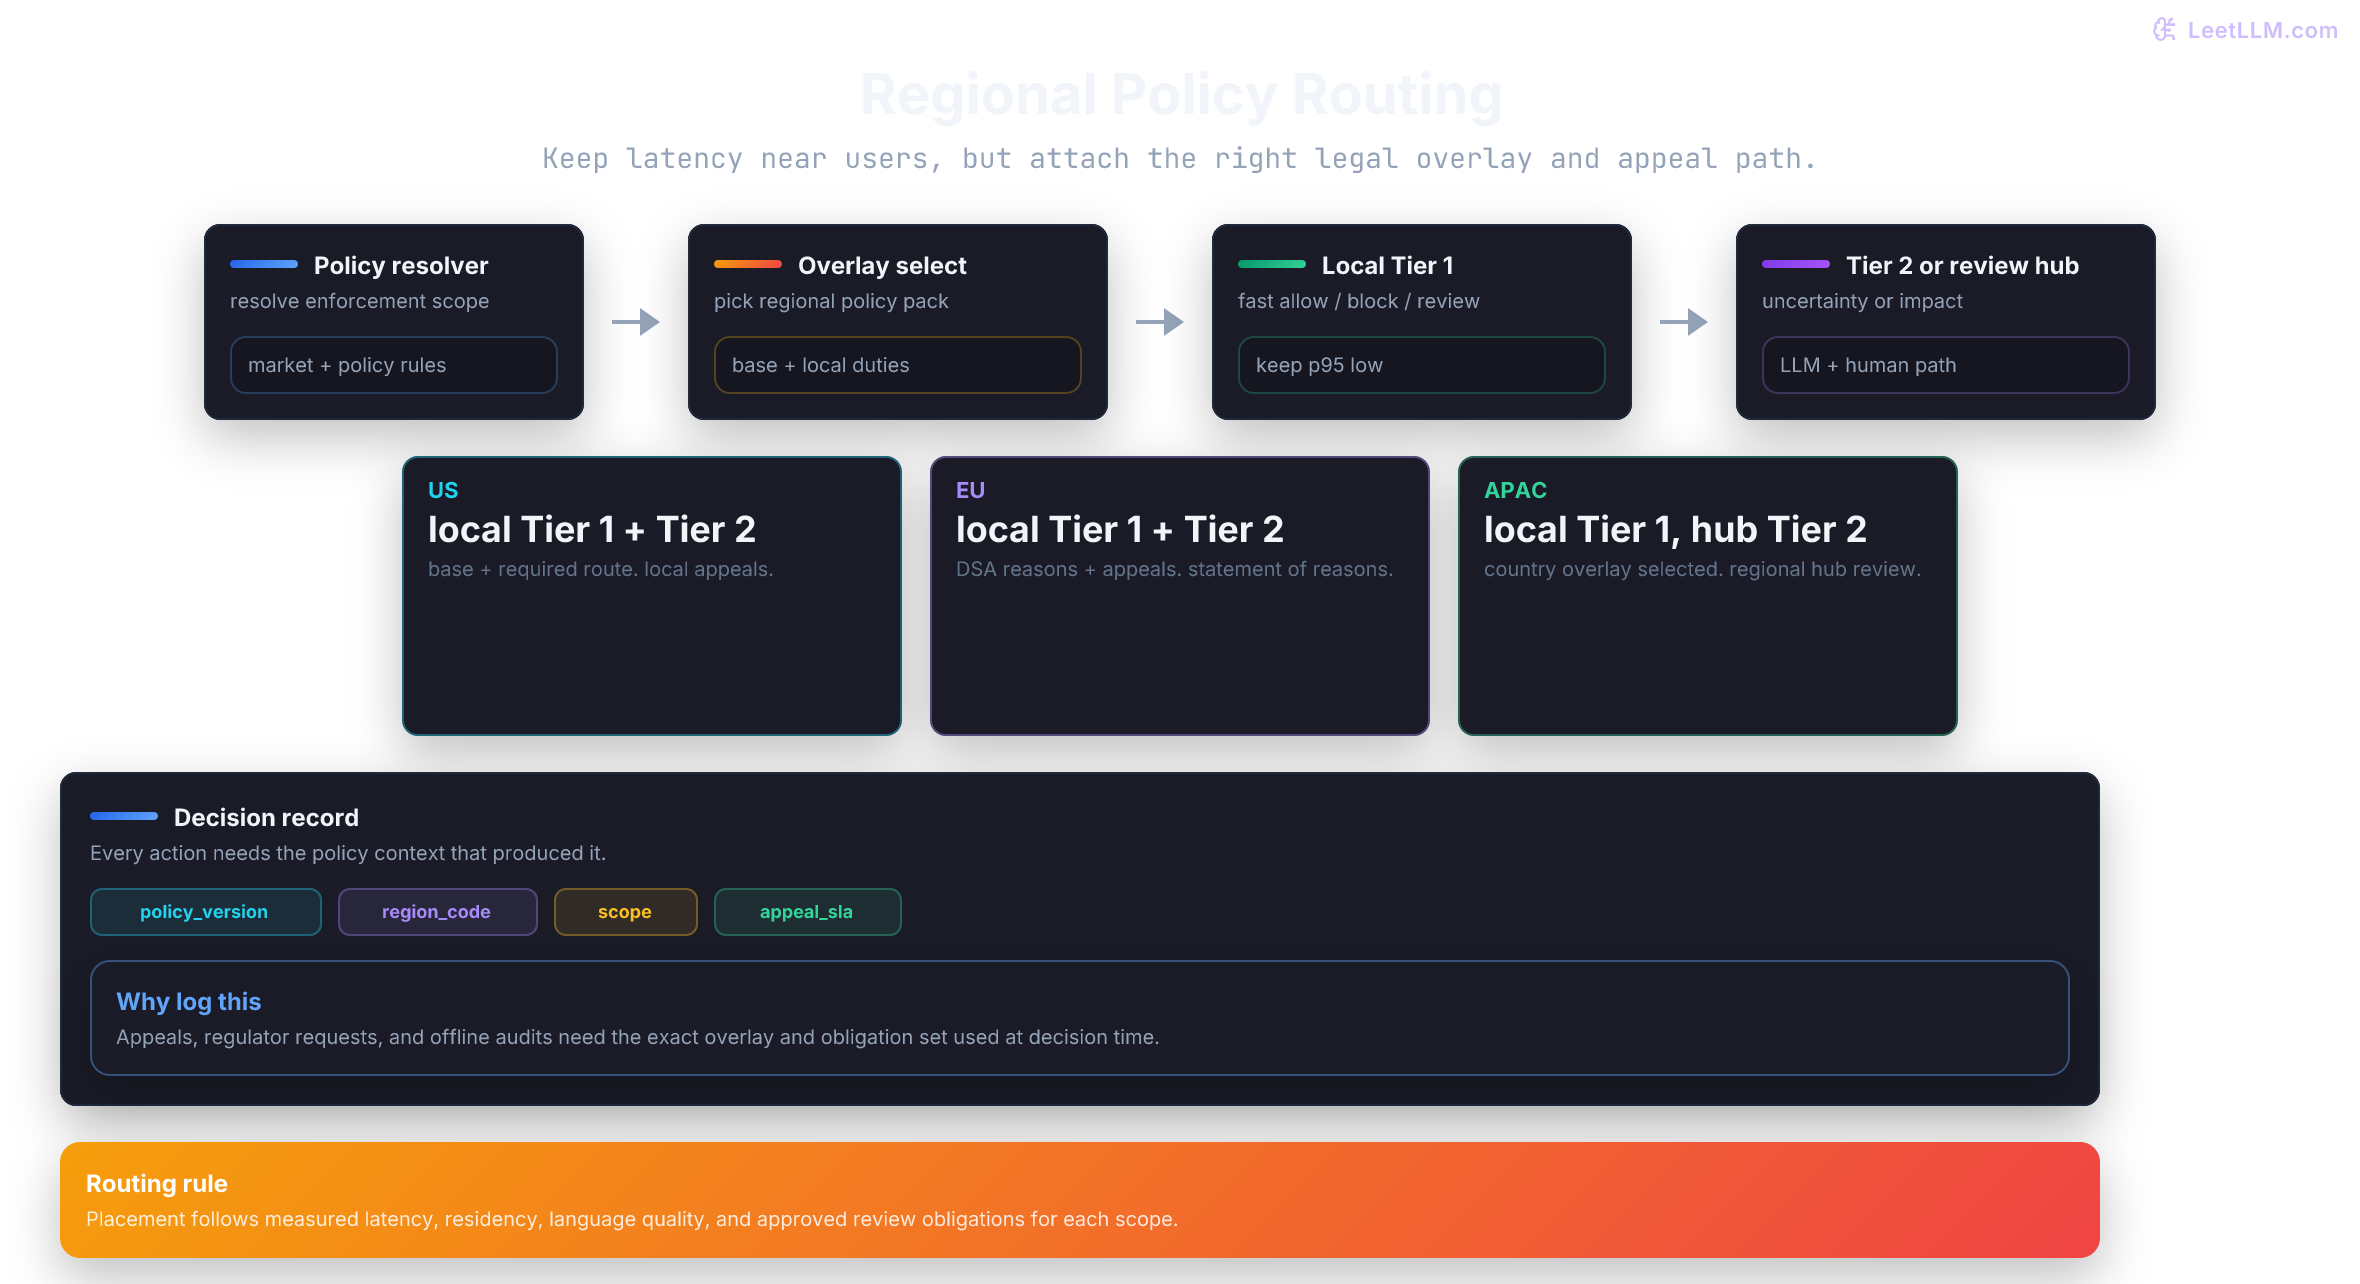This screenshot has width=2360, height=1284.
Task: Click the 'LLM + human path' box
Action: pyautogui.click(x=1945, y=365)
